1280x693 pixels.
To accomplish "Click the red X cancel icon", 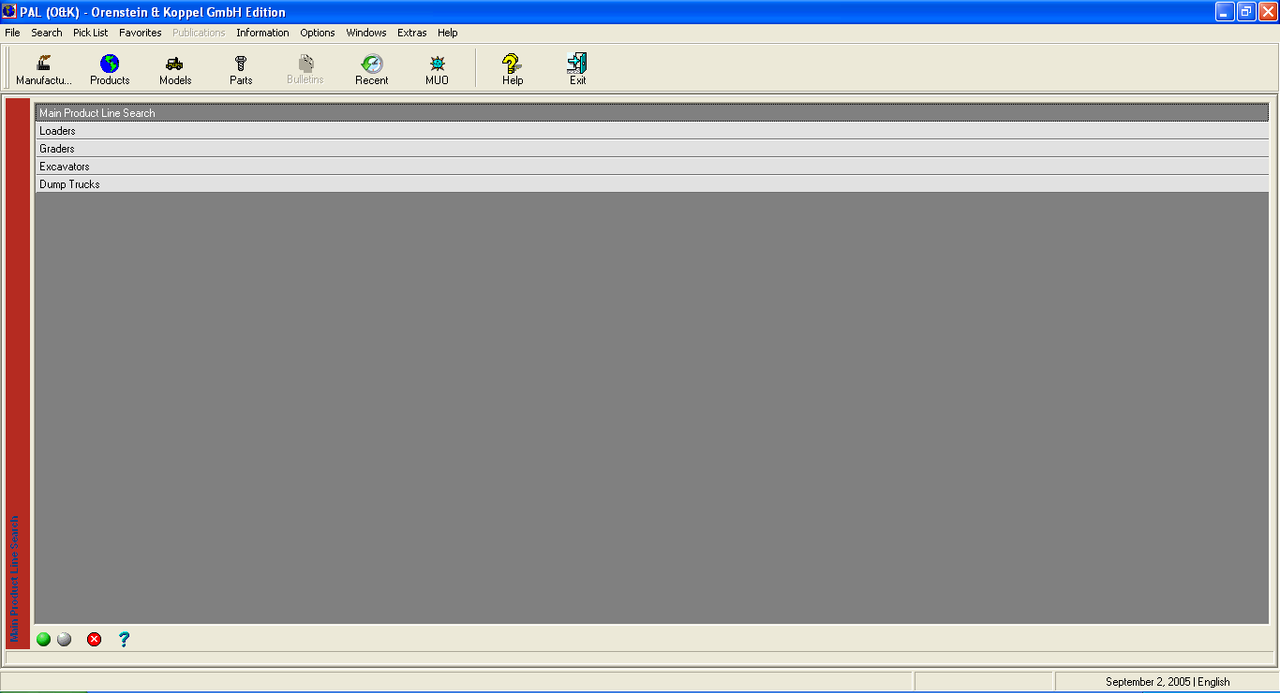I will (94, 639).
